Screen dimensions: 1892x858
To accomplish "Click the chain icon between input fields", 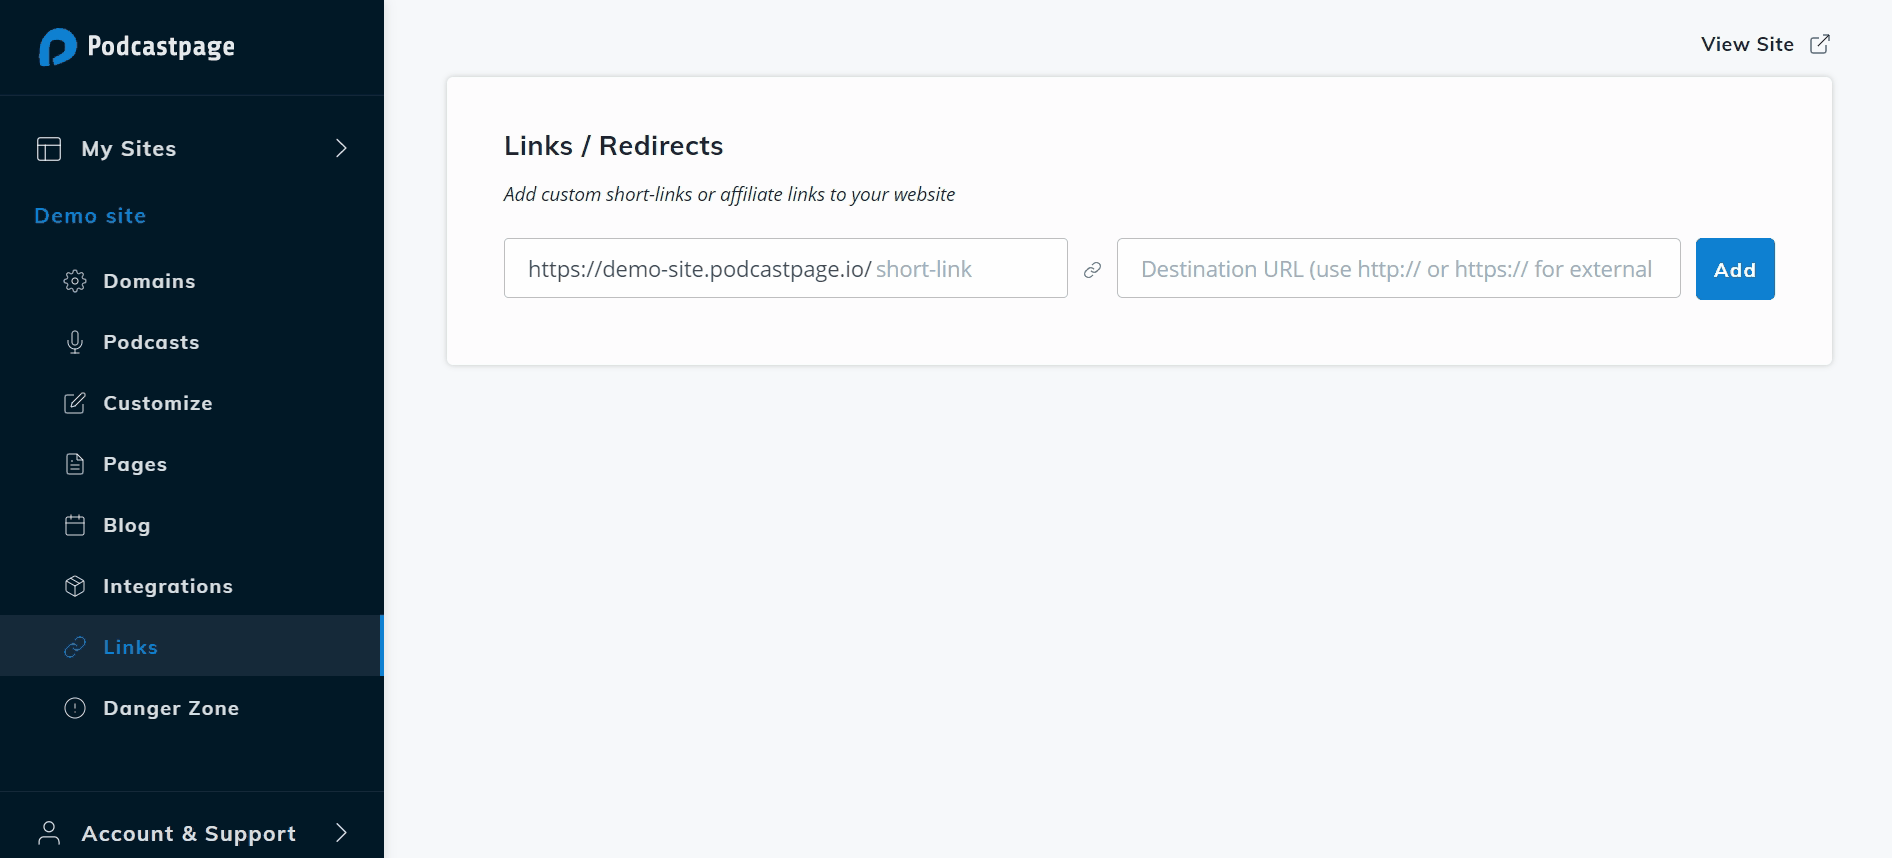I will [x=1092, y=270].
